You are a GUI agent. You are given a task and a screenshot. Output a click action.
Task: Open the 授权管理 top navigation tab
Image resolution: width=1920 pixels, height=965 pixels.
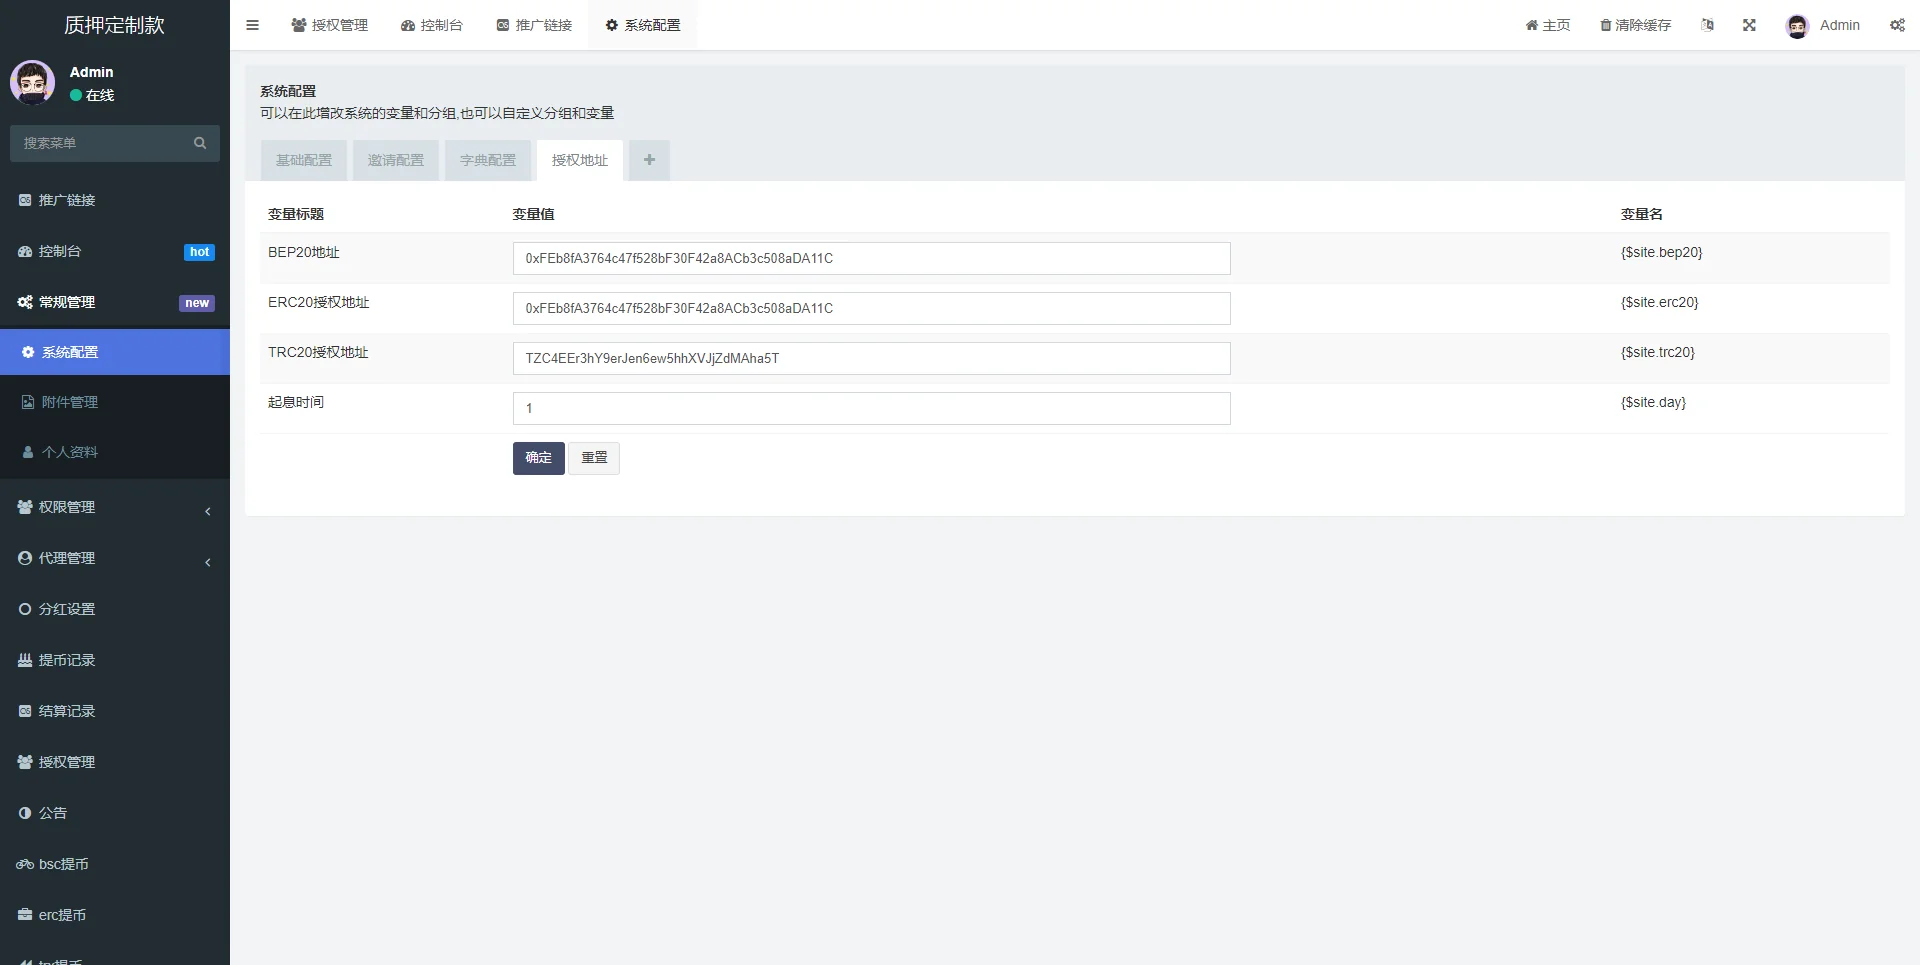[330, 25]
